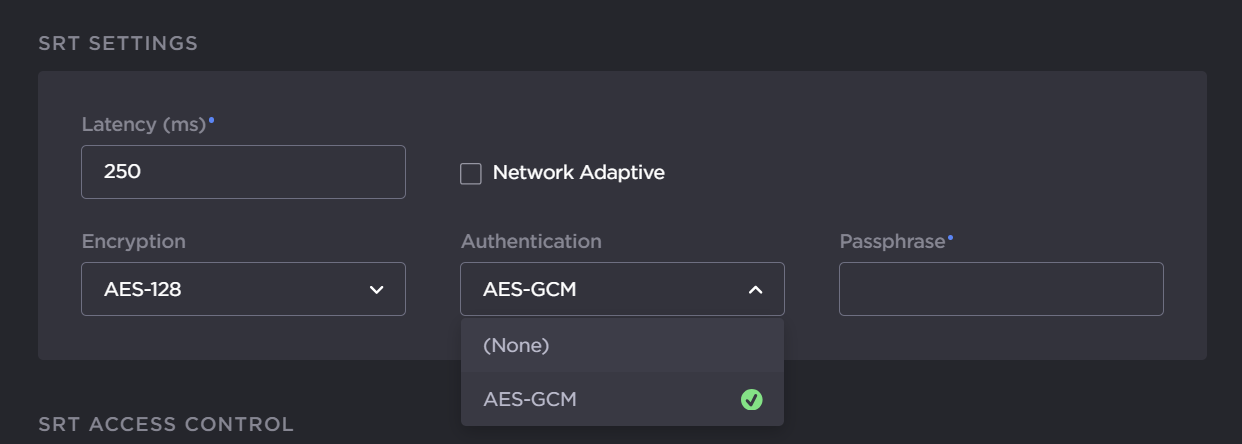Enable the Network Adaptive checkbox
1242x444 pixels.
471,174
